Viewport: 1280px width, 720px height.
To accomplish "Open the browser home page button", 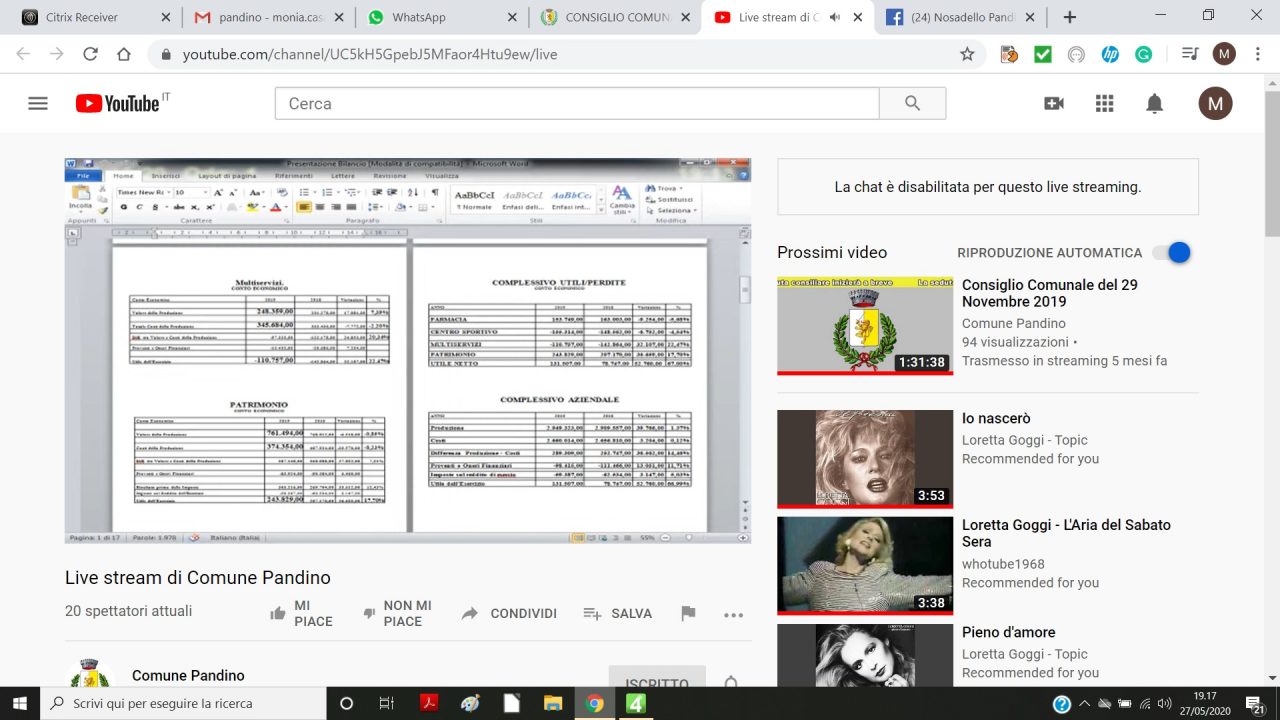I will pyautogui.click(x=124, y=55).
